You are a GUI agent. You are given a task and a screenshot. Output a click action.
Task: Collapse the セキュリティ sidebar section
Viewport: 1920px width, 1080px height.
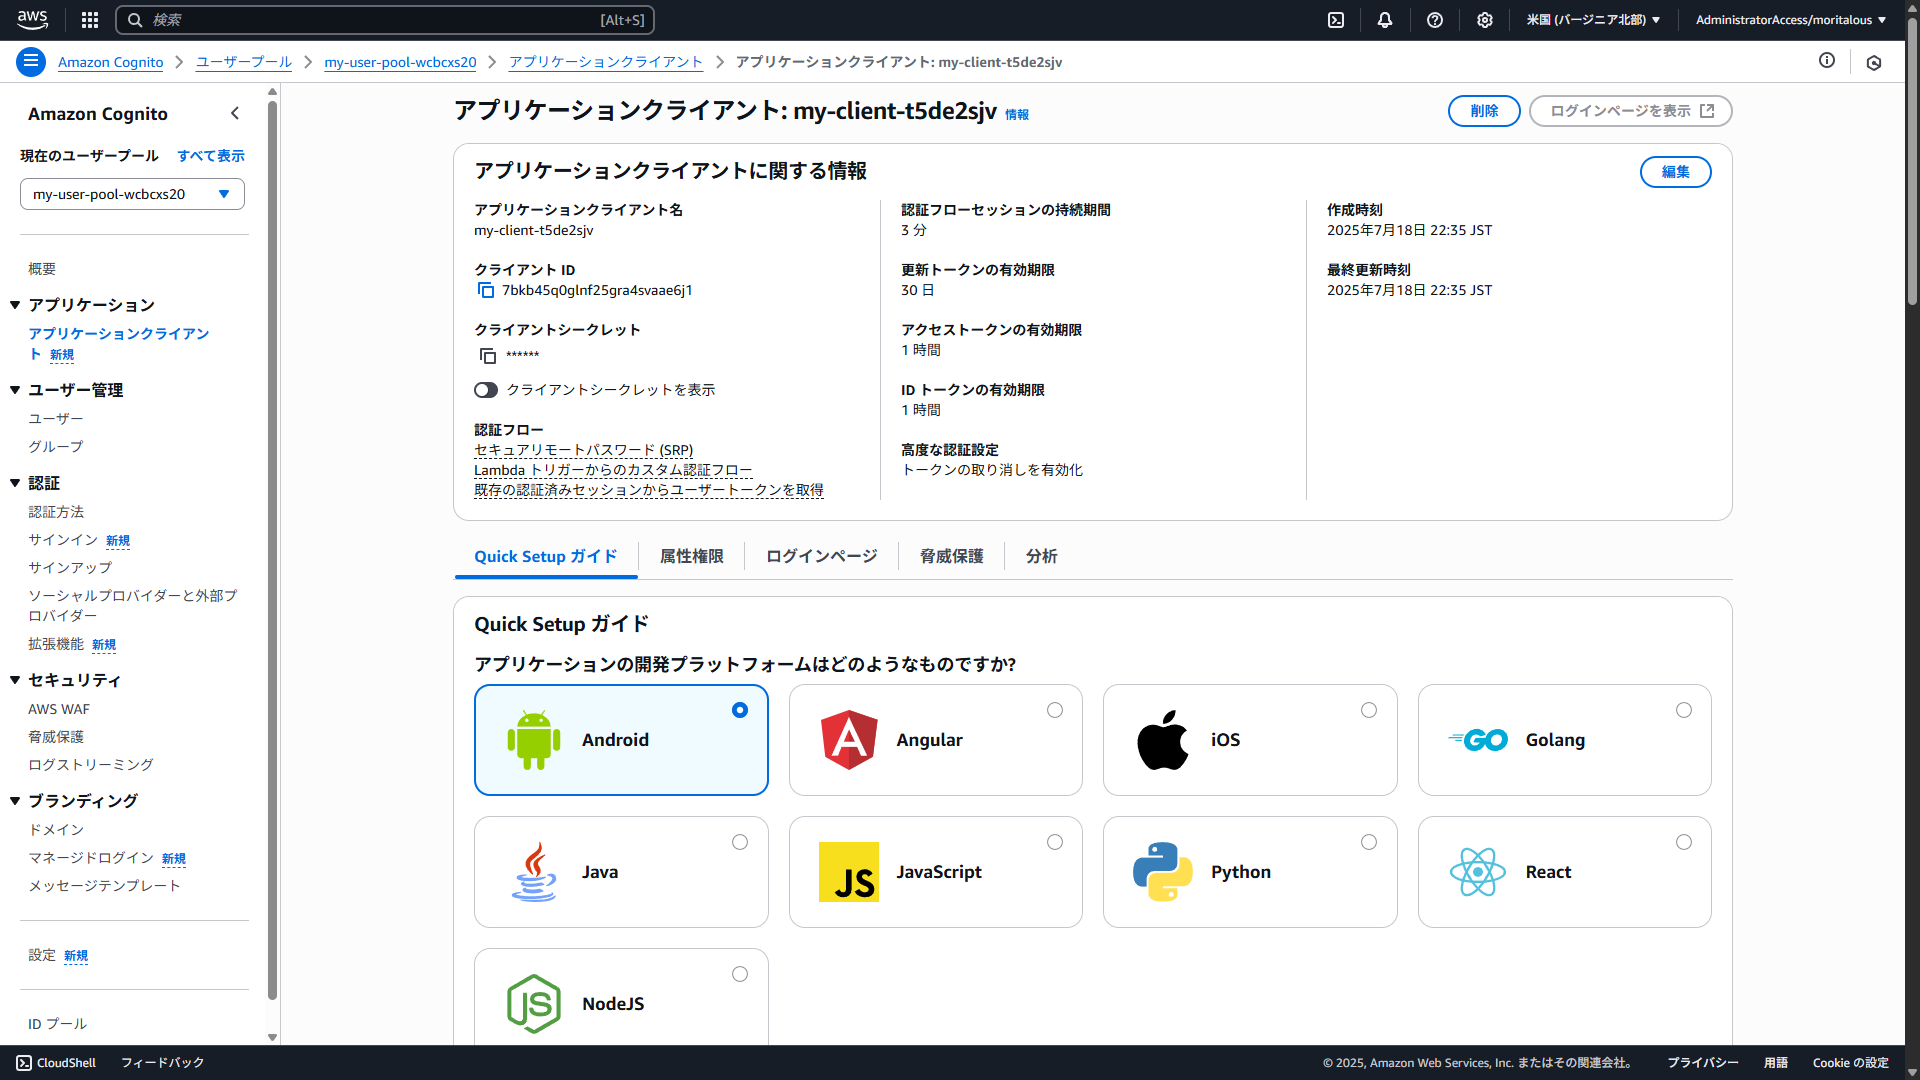tap(15, 680)
